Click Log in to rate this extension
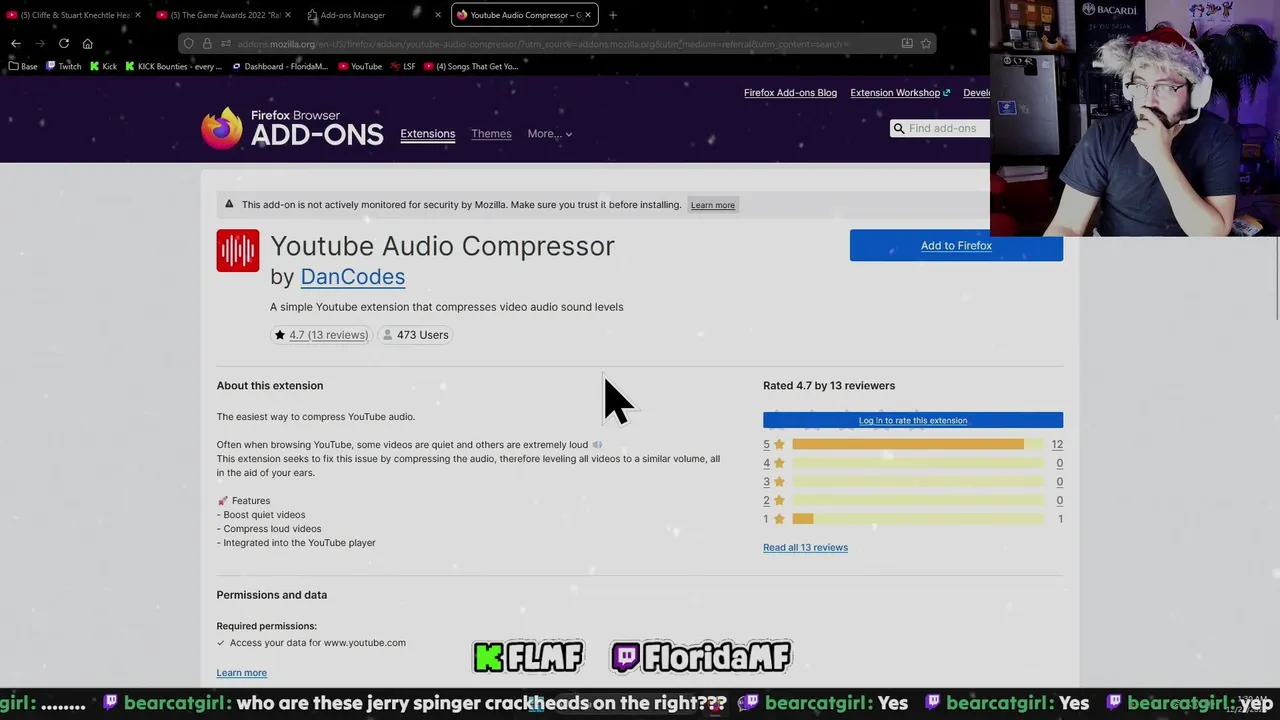The width and height of the screenshot is (1280, 720). [913, 420]
